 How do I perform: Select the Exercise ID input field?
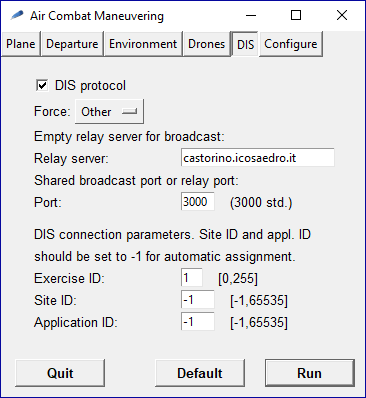(x=192, y=278)
